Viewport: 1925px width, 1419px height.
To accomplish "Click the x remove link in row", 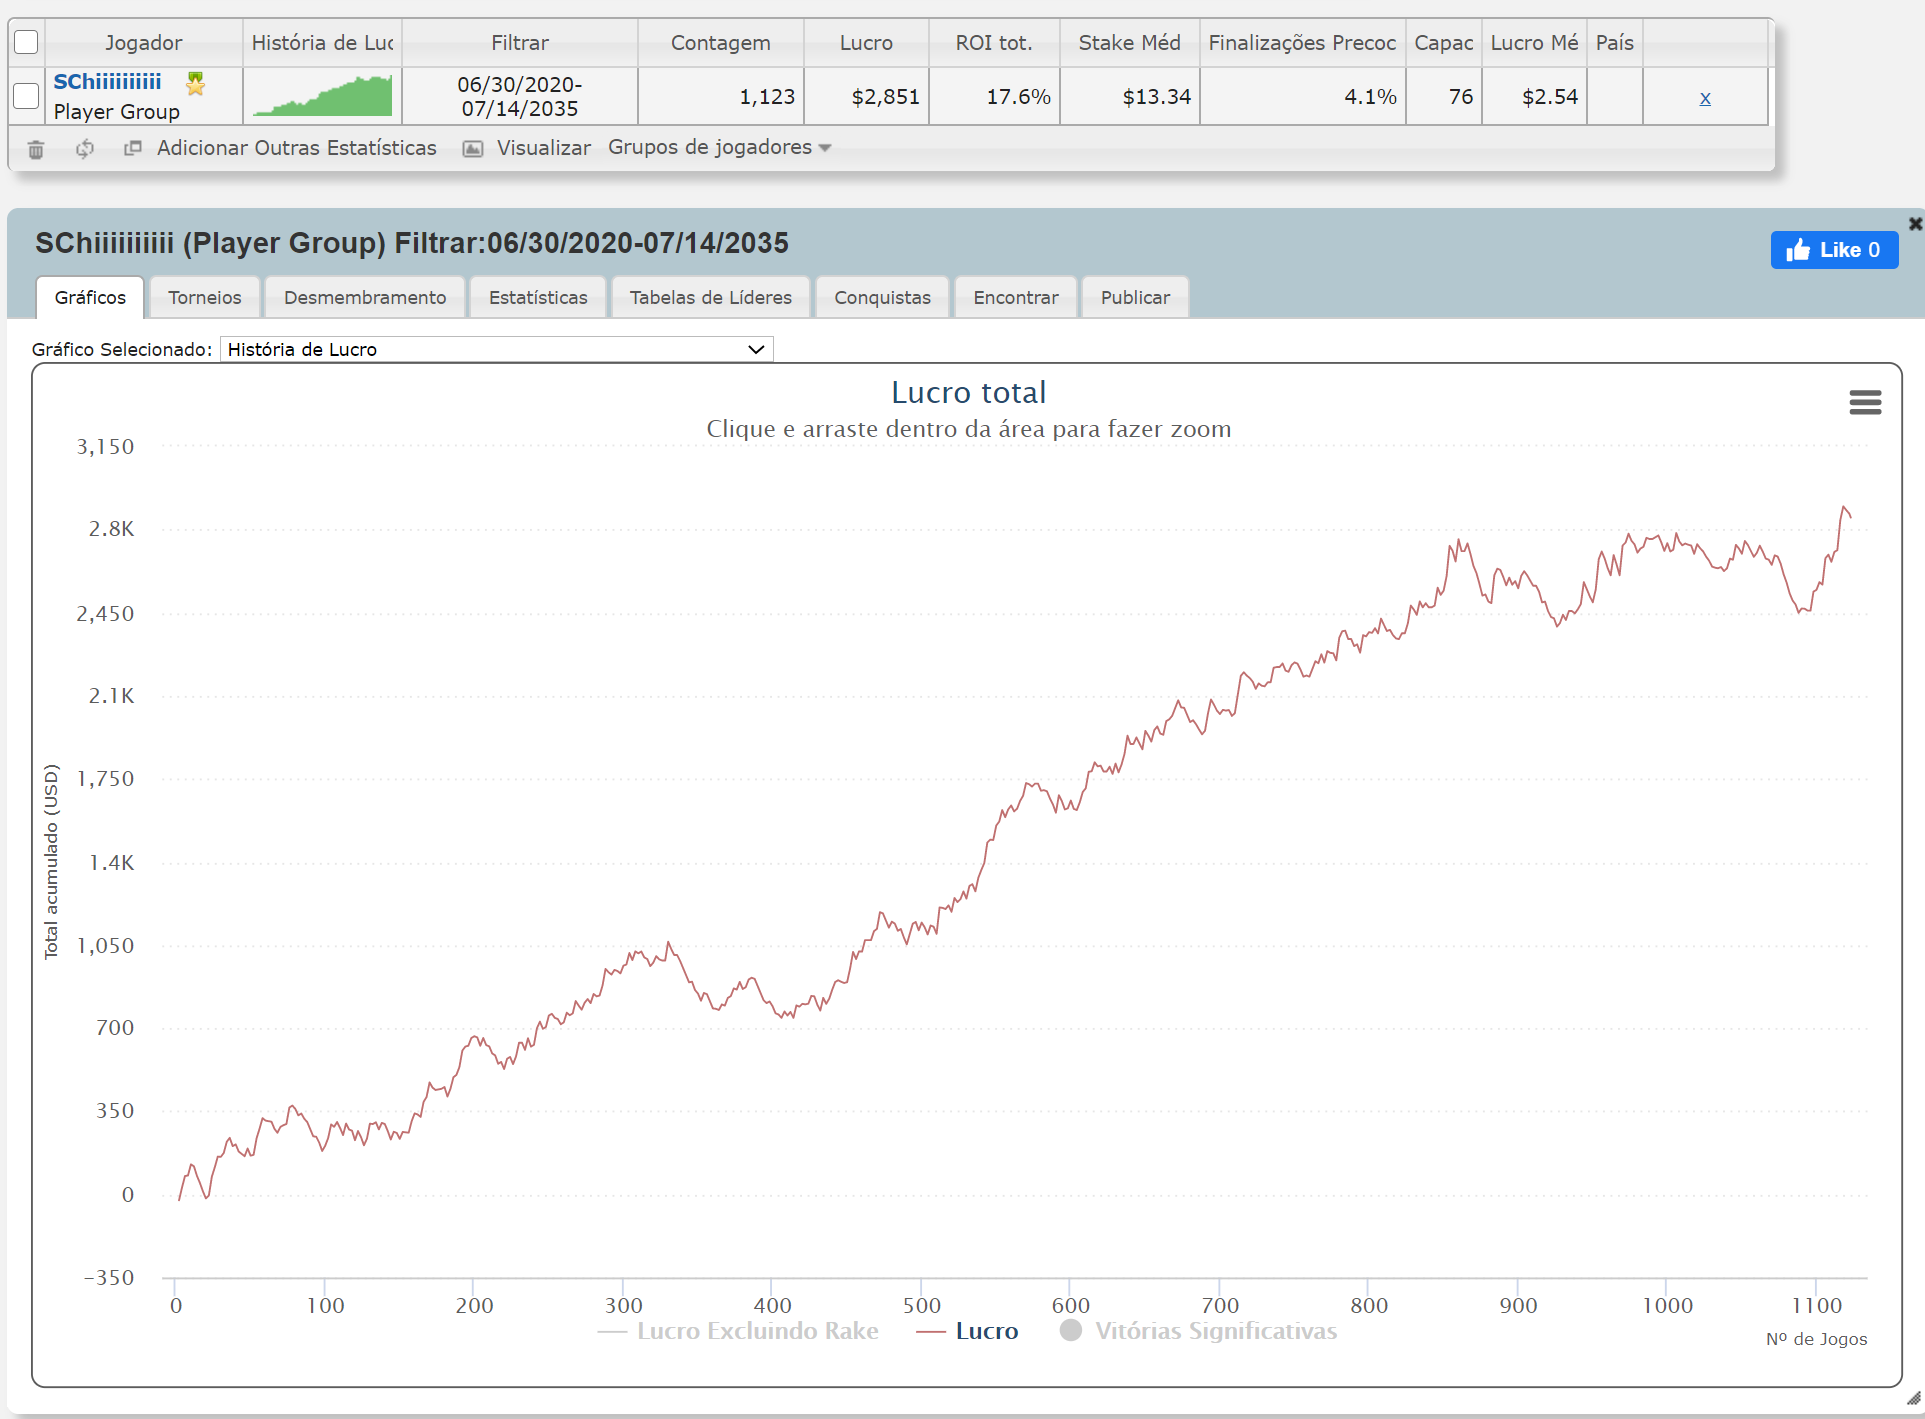I will [x=1705, y=98].
